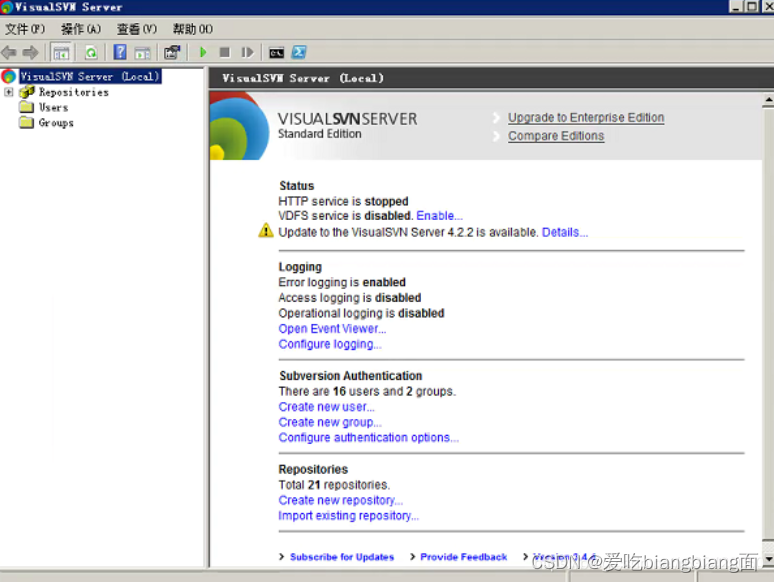This screenshot has height=582, width=774.
Task: Select the Repositories tree item
Action: point(74,92)
